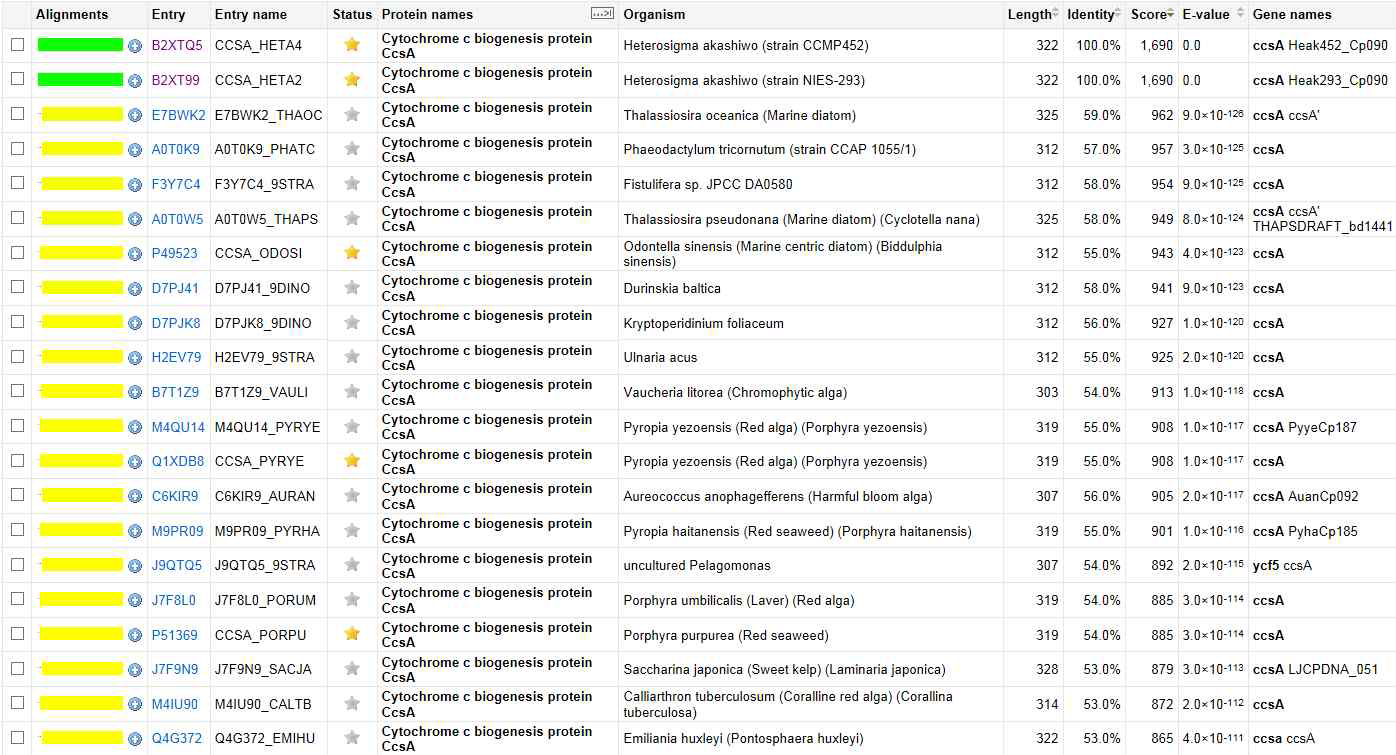
Task: Check the box for D7PJK8 row
Action: 17,322
